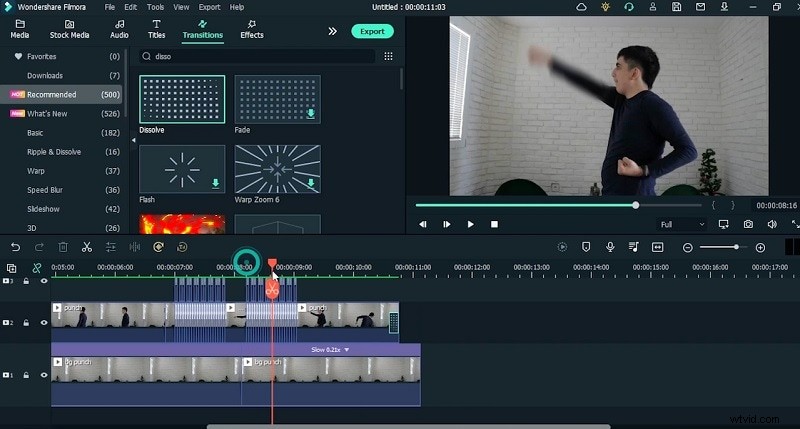
Task: Open the Stock Media tab
Action: (69, 30)
